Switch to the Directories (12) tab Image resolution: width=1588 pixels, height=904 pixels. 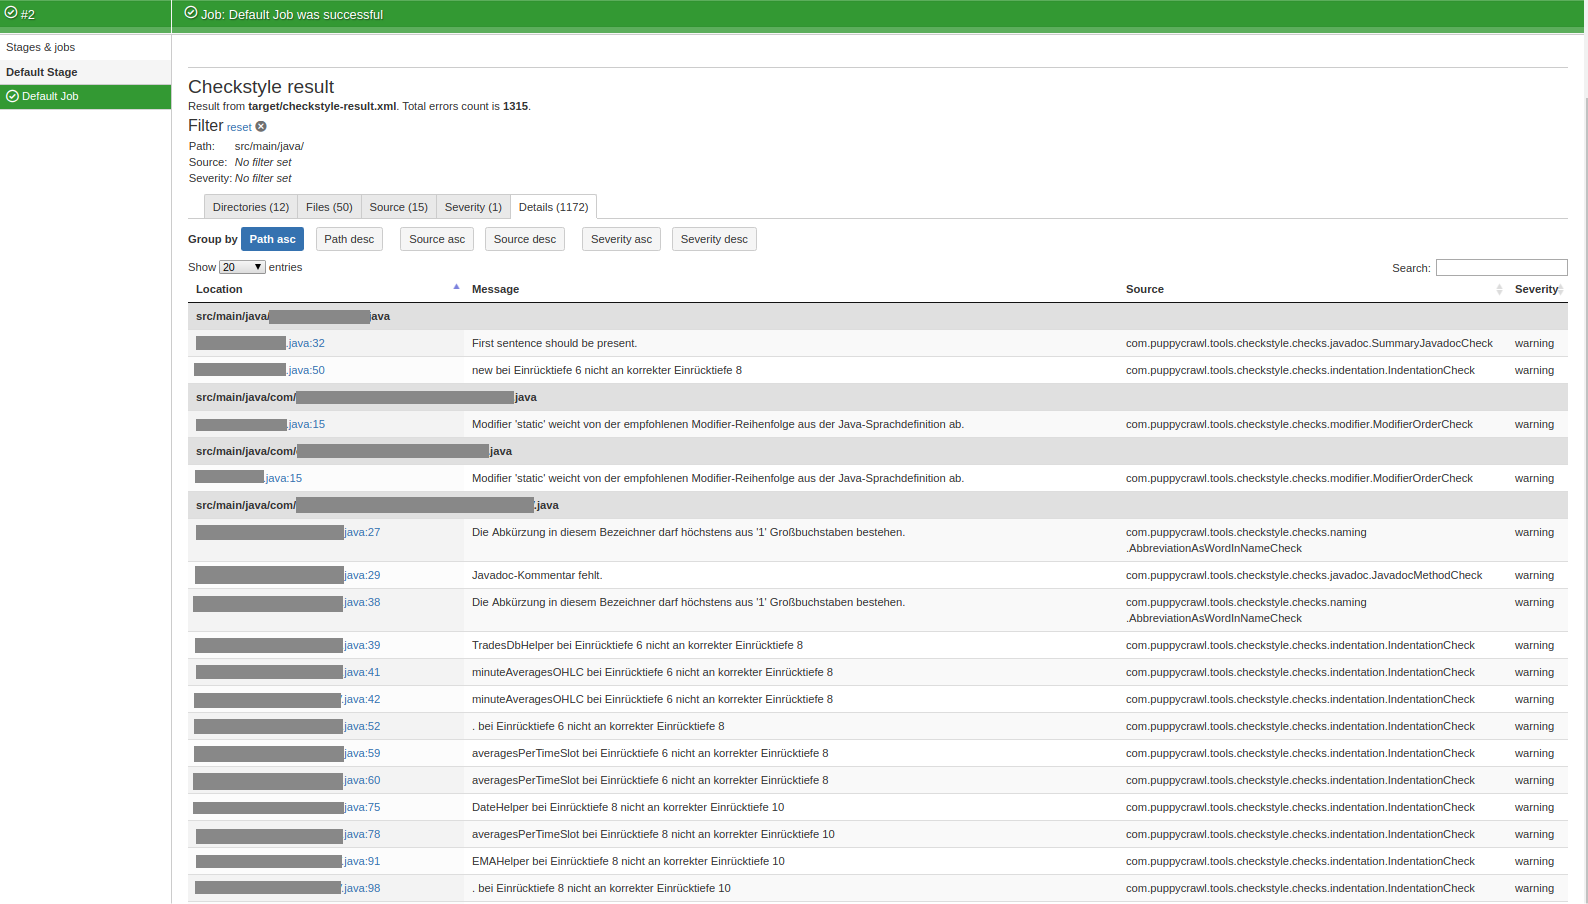click(x=250, y=207)
